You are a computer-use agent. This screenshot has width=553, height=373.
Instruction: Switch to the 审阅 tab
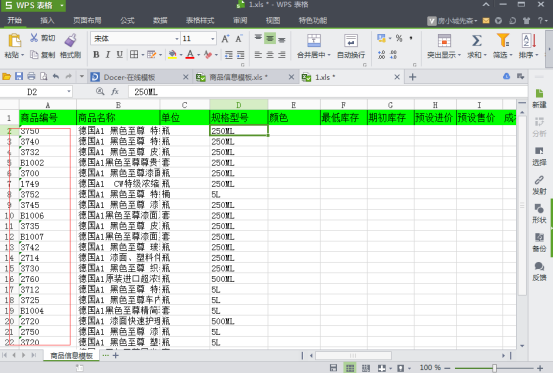(240, 20)
